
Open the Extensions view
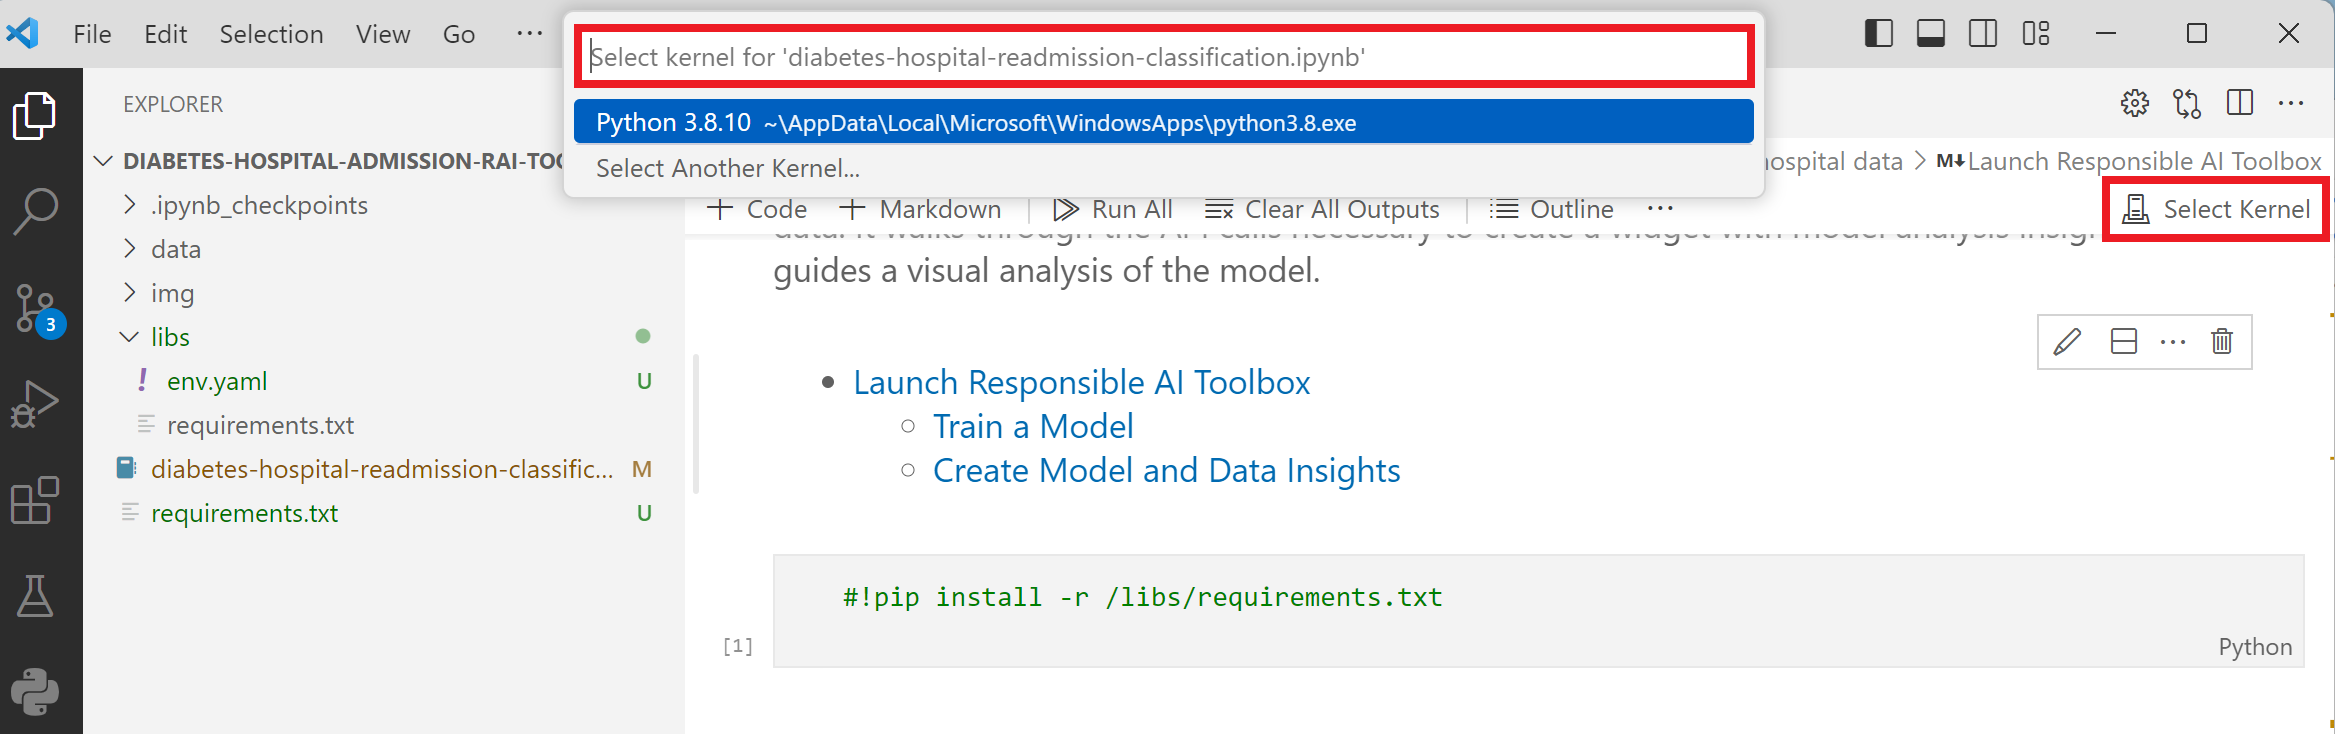click(x=35, y=499)
